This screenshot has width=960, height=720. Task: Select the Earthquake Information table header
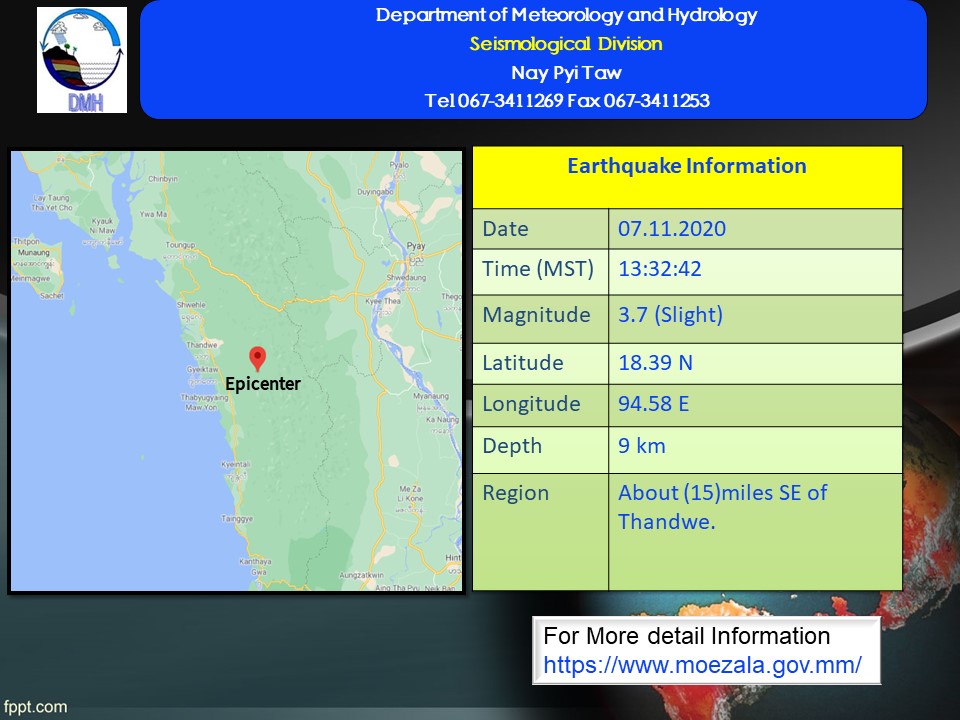click(x=686, y=167)
